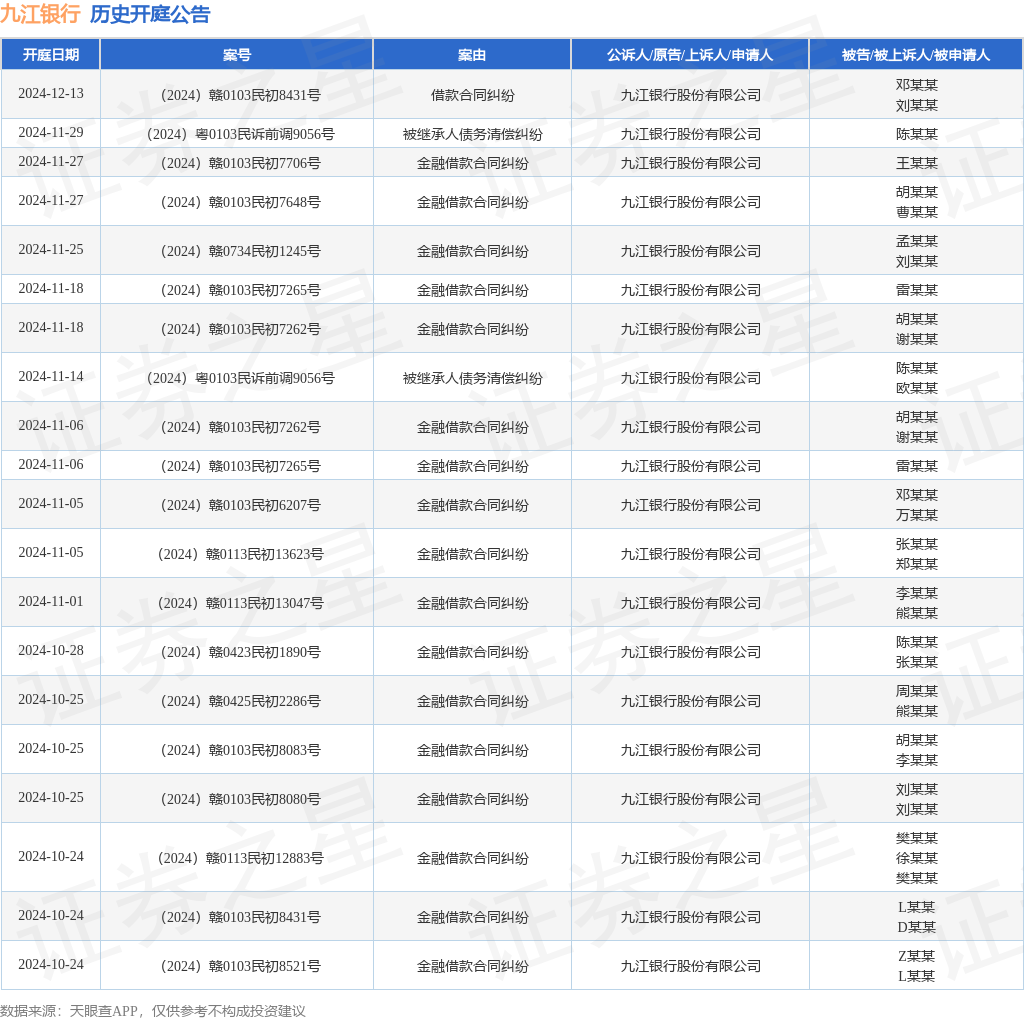1024x1020 pixels.
Task: Click 被继承人债务清偿纠纷 in the 2024-11-29 row
Action: [473, 135]
